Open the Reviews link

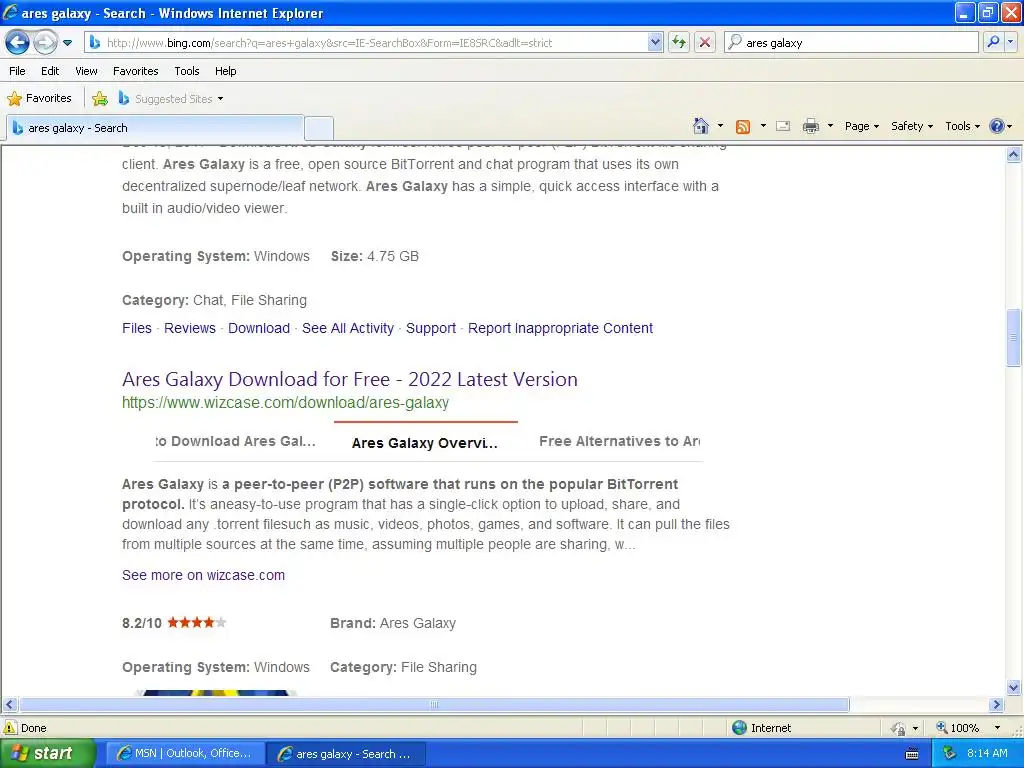[189, 328]
